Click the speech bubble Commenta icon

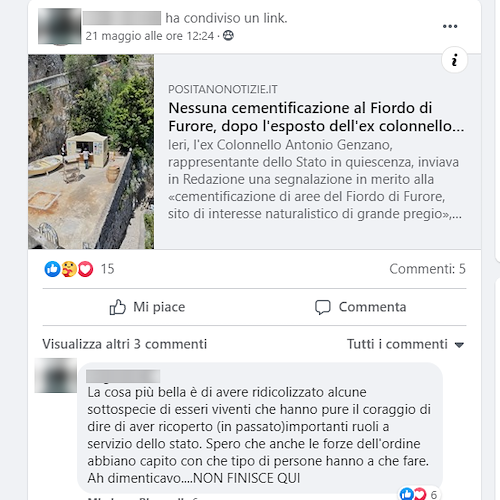(x=323, y=307)
